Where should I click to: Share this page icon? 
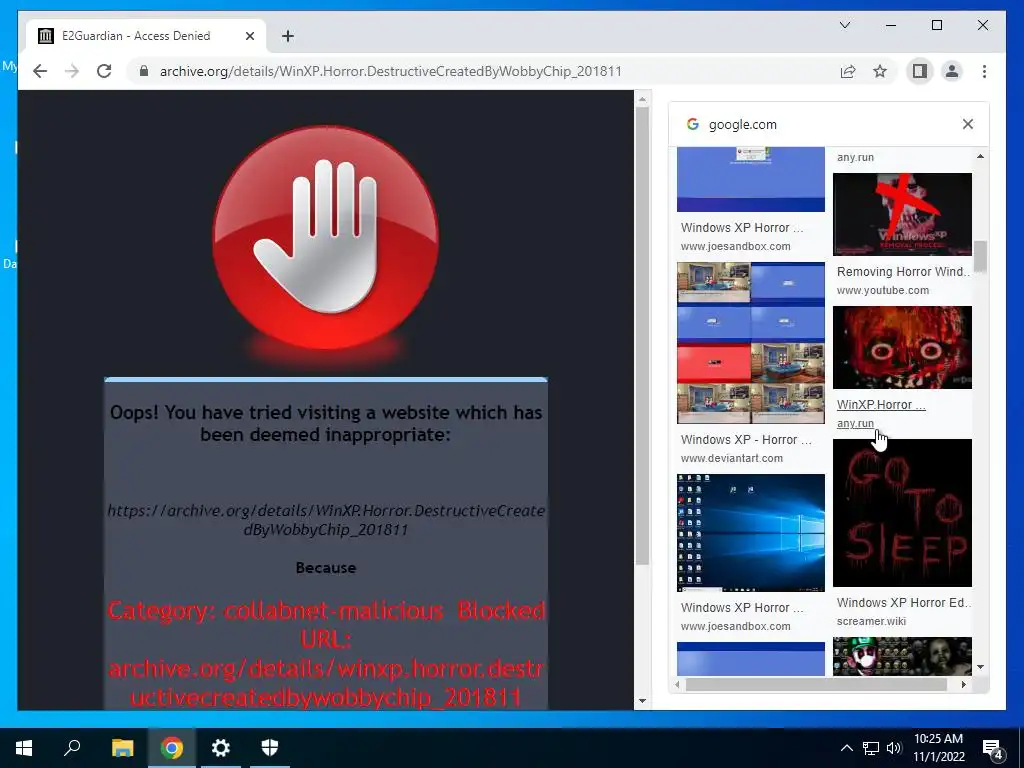pyautogui.click(x=848, y=71)
